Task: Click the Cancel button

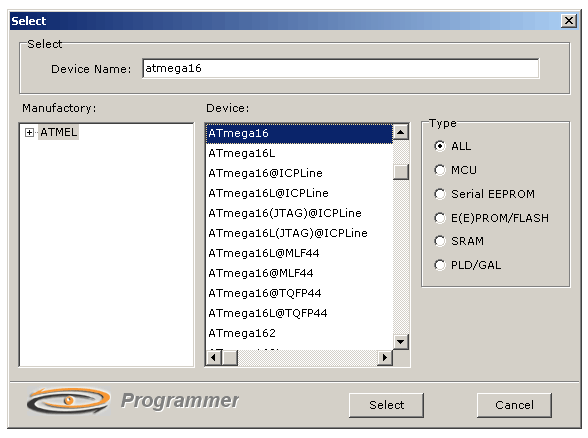Action: 514,405
